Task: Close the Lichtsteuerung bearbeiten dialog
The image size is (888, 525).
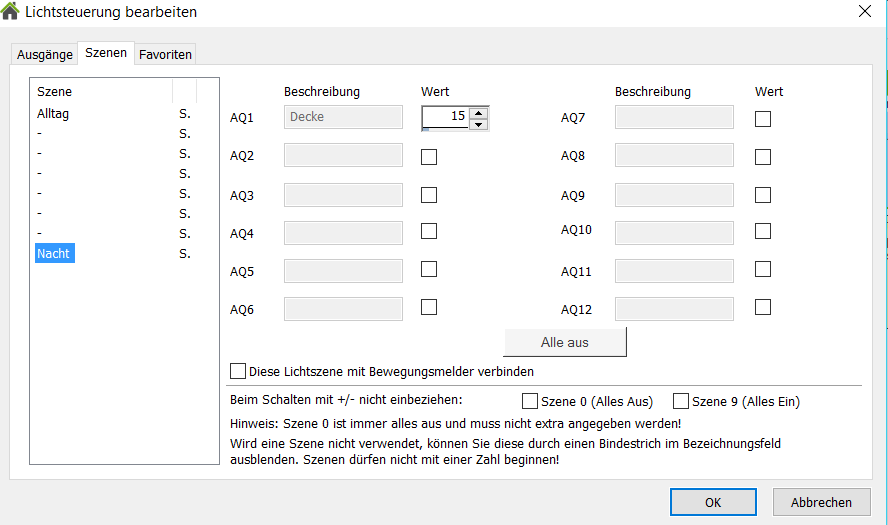Action: click(864, 12)
